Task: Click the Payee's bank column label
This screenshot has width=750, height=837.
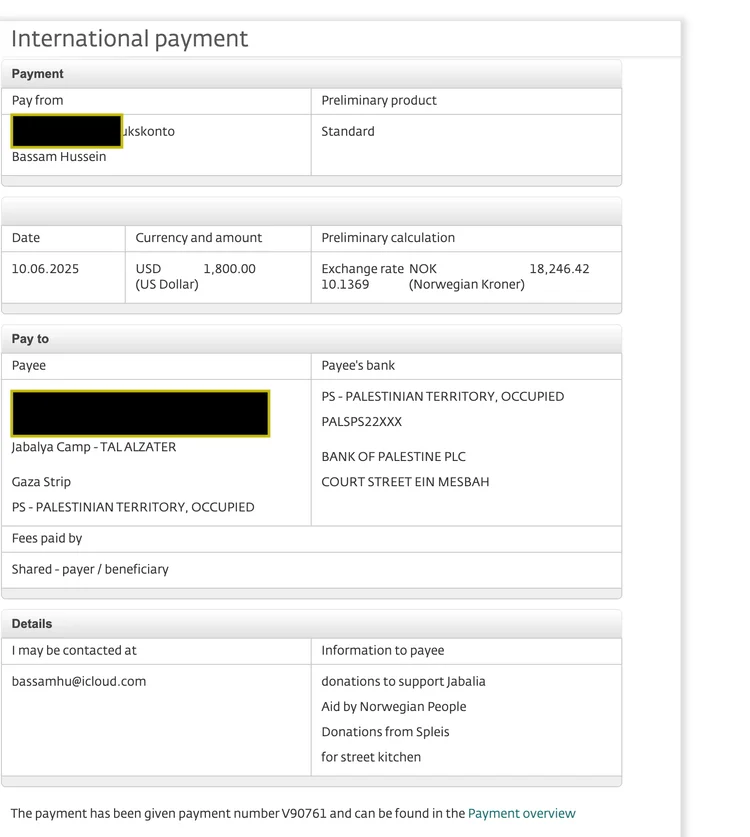Action: [358, 365]
